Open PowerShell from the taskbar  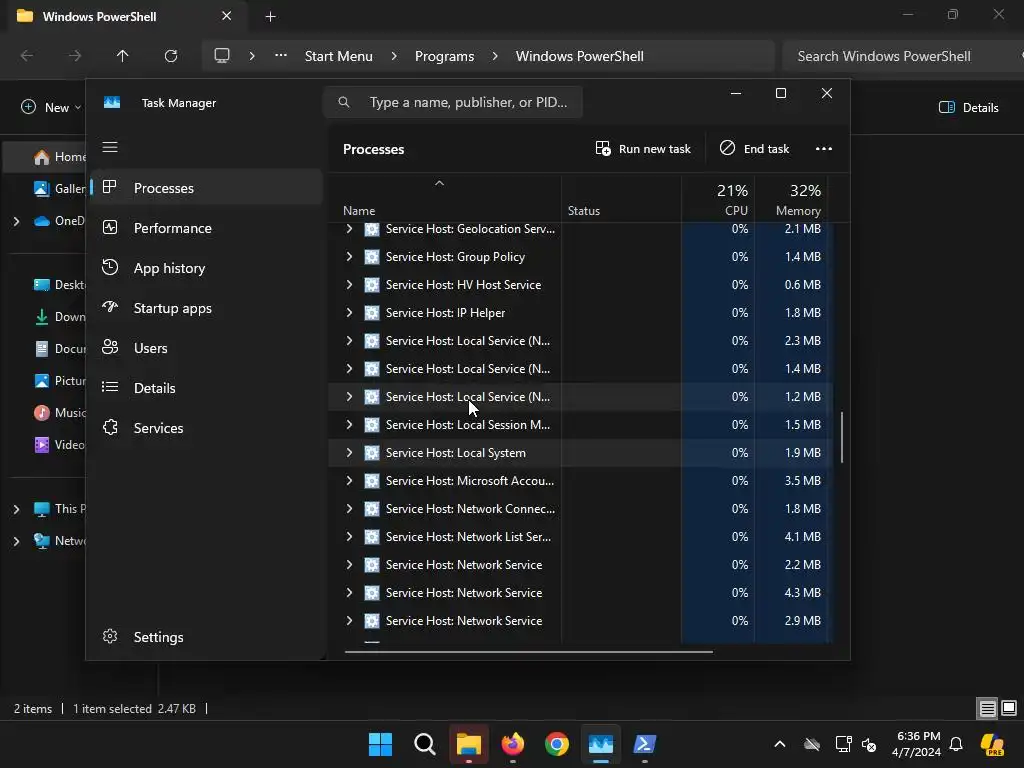645,744
